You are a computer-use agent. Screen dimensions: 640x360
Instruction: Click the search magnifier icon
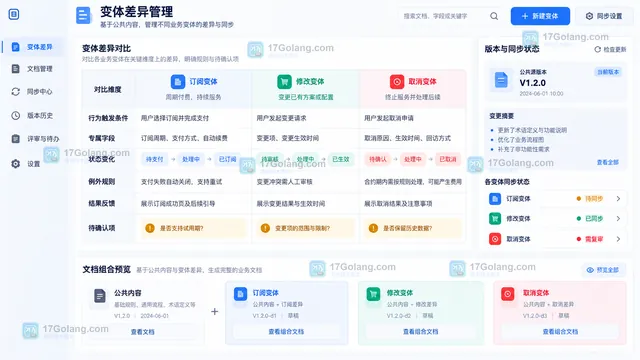coord(494,16)
